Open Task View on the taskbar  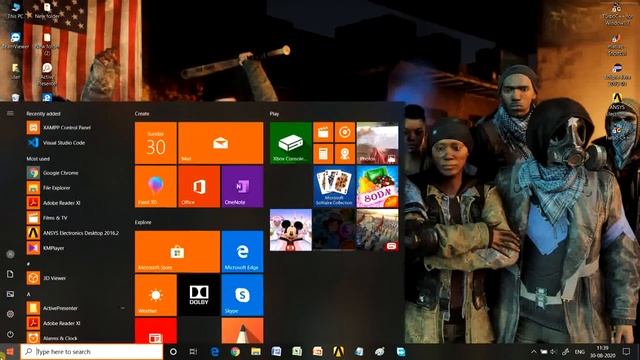(x=193, y=351)
